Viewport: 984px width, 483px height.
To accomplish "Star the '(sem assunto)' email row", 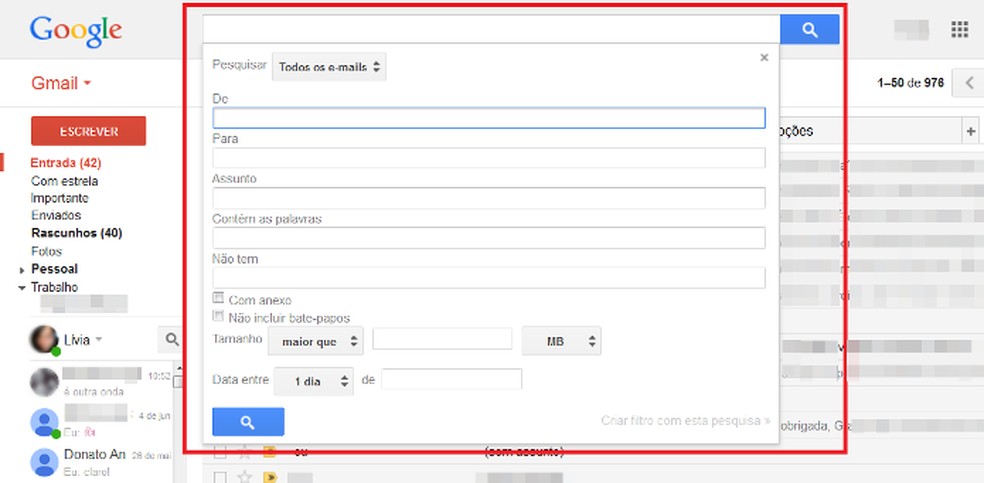I will point(245,450).
